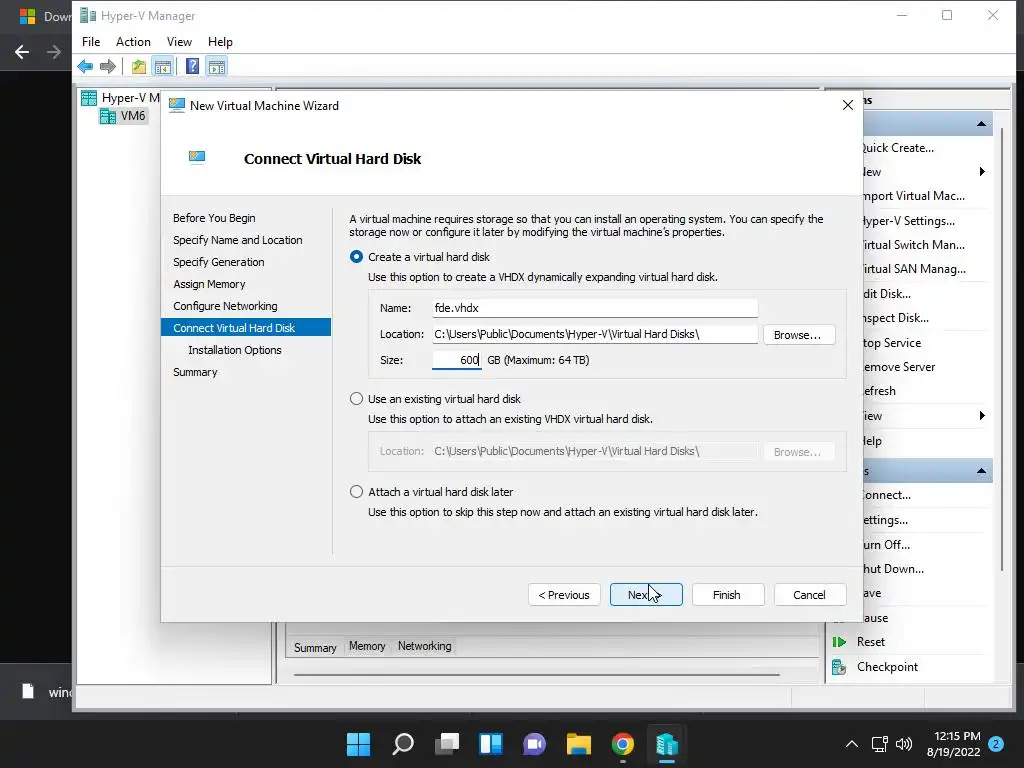Go to Installation Options step

234,350
